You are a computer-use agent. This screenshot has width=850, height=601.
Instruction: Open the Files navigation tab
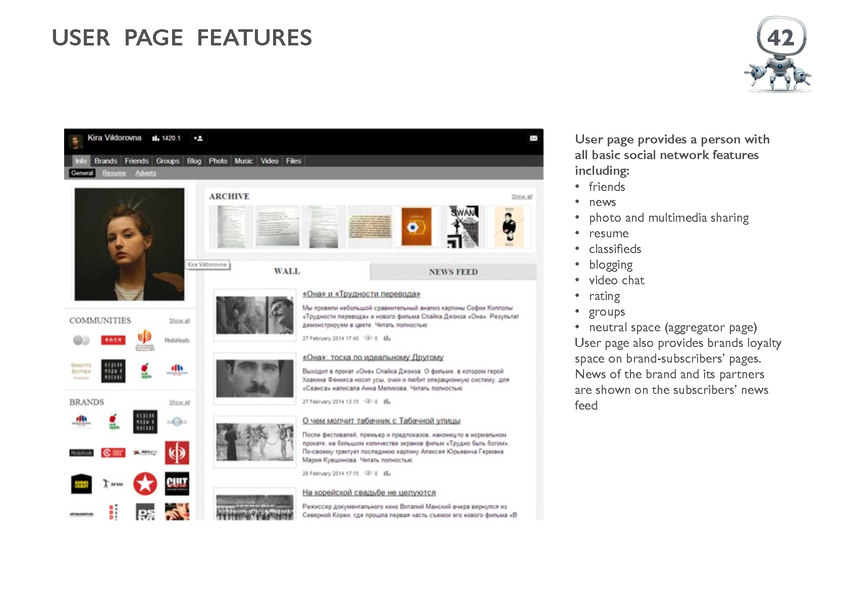point(293,161)
